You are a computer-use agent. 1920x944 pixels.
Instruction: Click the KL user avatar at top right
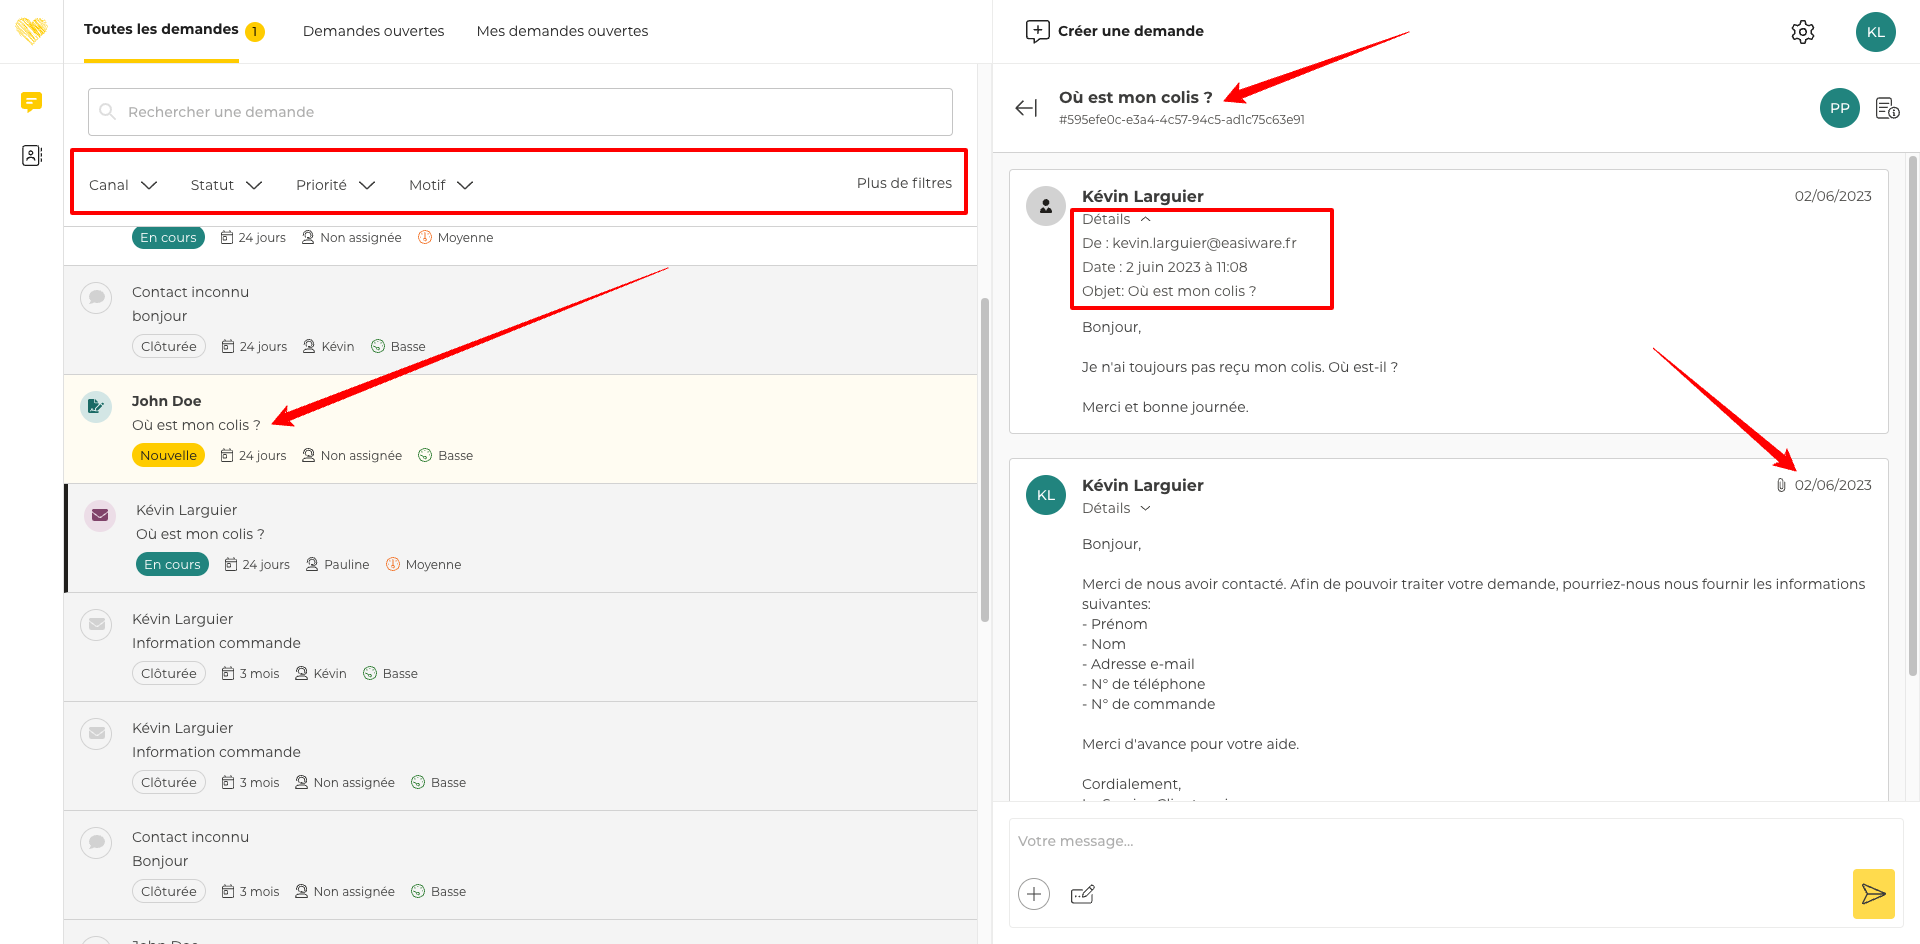tap(1875, 32)
